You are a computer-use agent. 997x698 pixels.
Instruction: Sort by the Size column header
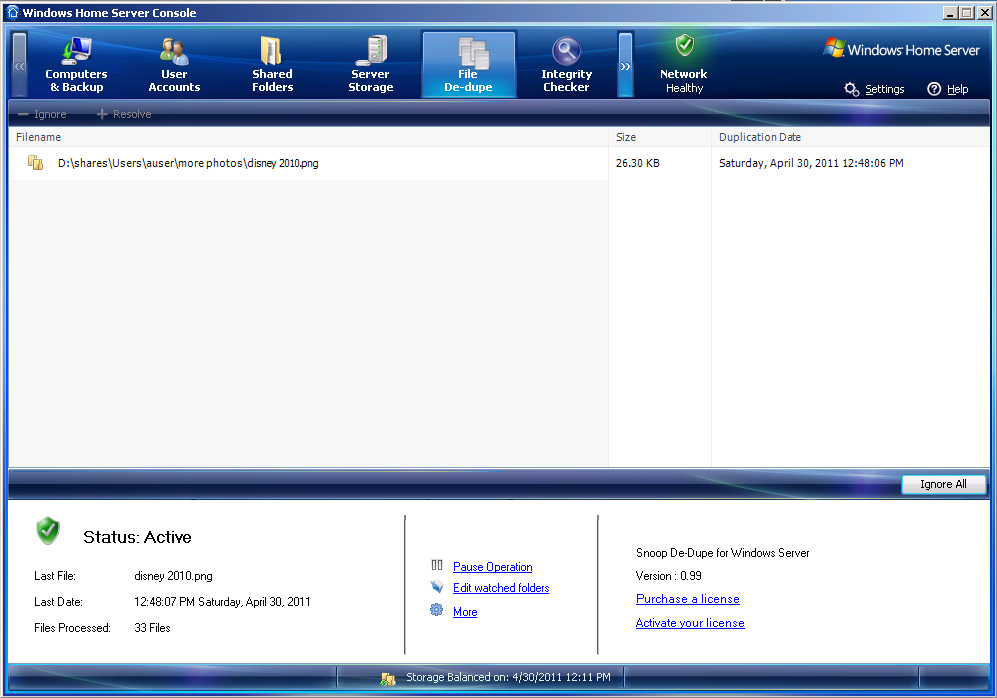tap(659, 137)
